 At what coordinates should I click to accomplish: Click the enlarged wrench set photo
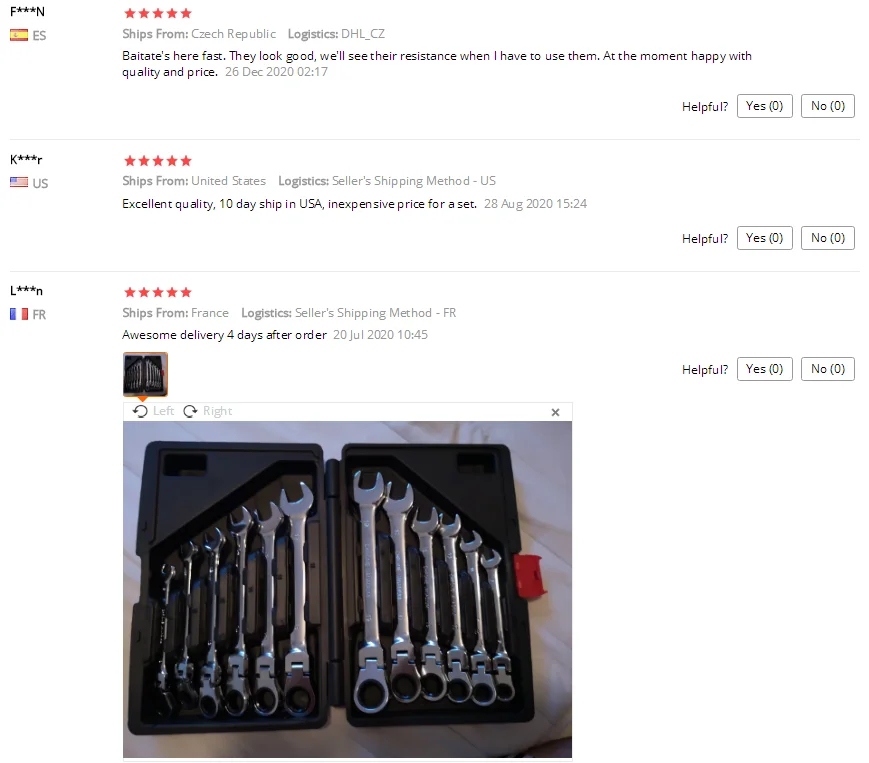pos(347,589)
